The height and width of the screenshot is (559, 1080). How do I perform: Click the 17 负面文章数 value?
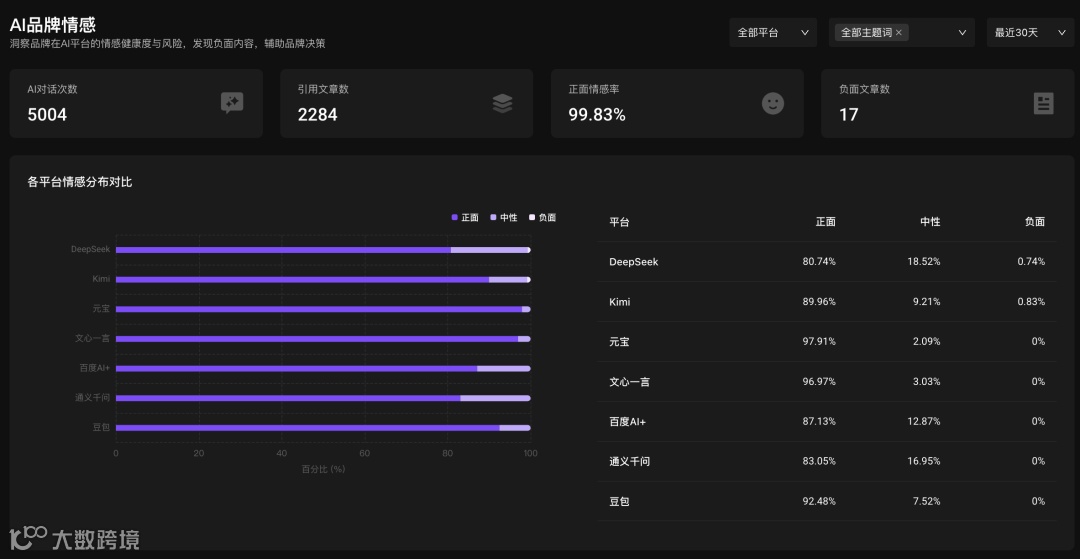coord(849,114)
